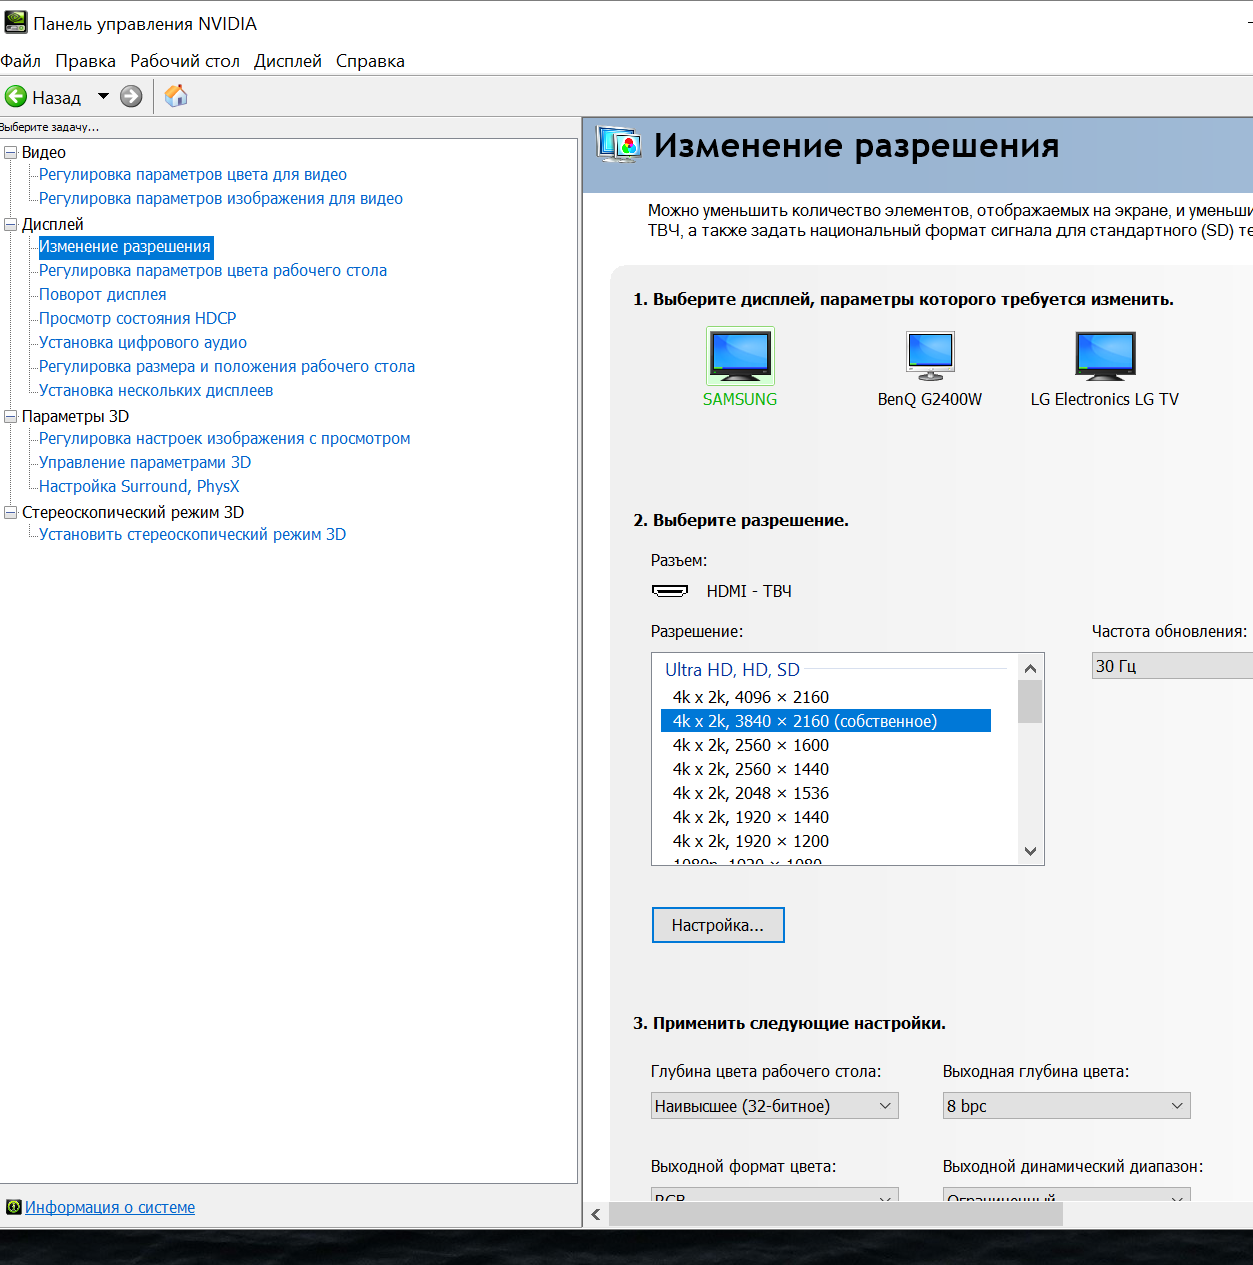Screen dimensions: 1253x1265
Task: Click the HDMI connector icon
Action: pos(670,591)
